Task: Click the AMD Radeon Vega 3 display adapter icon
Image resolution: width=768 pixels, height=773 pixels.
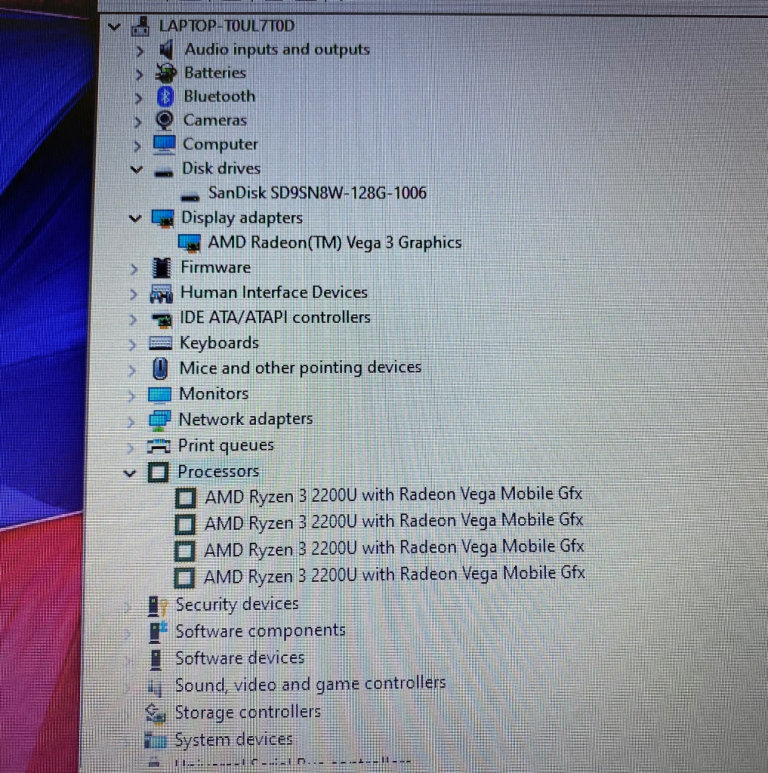Action: [x=188, y=243]
